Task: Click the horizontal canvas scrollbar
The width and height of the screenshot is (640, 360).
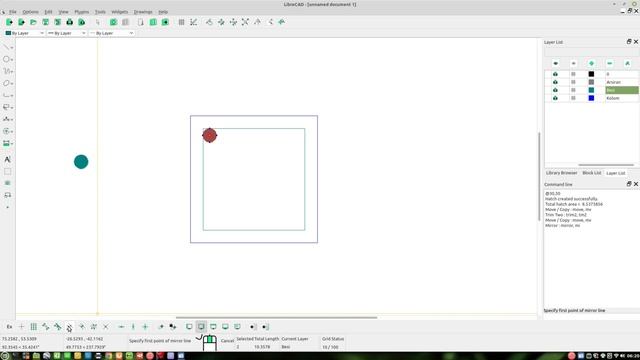Action: pyautogui.click(x=276, y=318)
